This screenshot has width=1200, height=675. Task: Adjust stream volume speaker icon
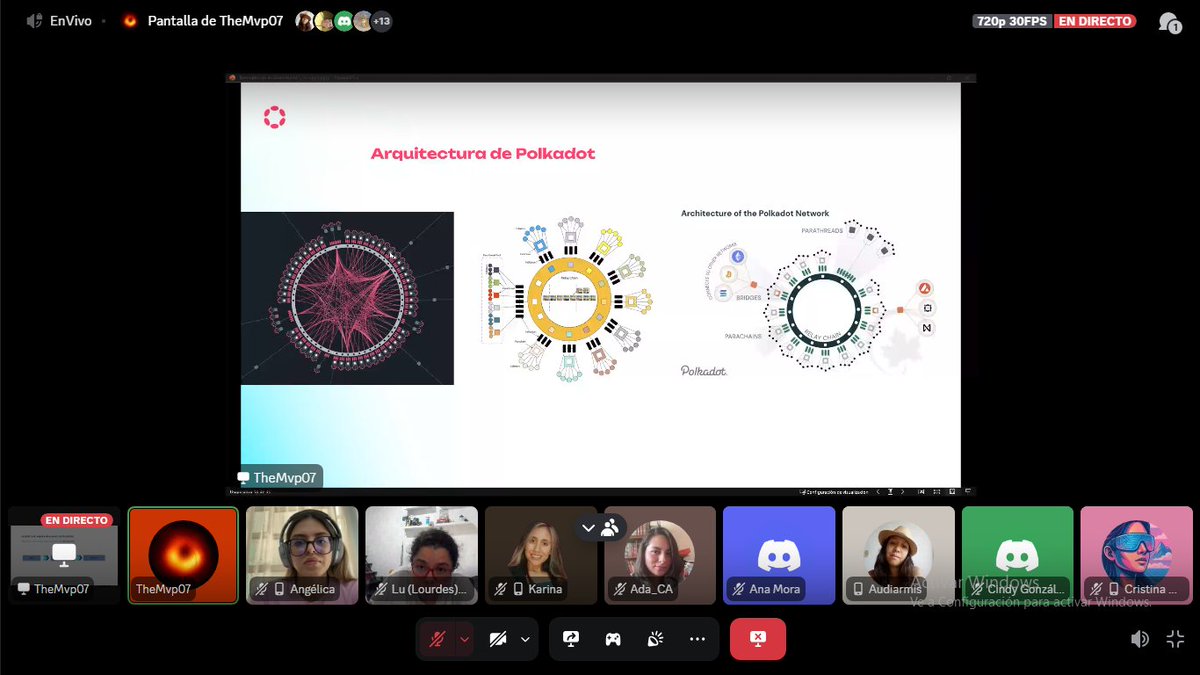pyautogui.click(x=1139, y=639)
